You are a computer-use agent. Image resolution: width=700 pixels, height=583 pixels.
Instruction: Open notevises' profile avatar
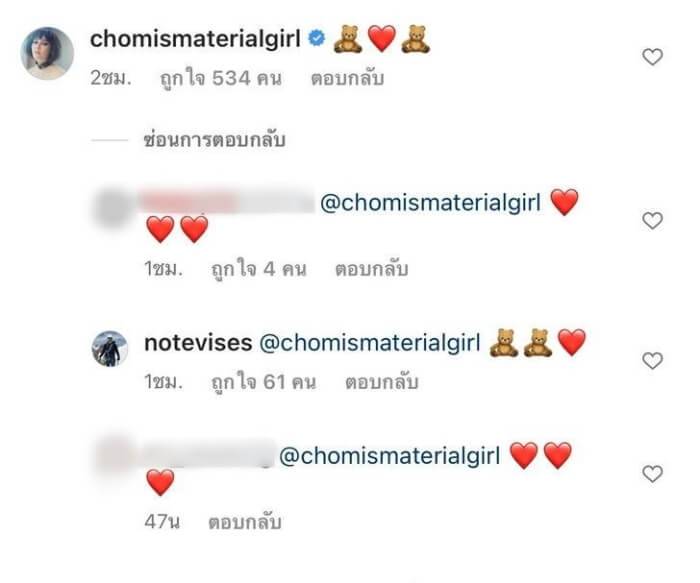tap(111, 348)
